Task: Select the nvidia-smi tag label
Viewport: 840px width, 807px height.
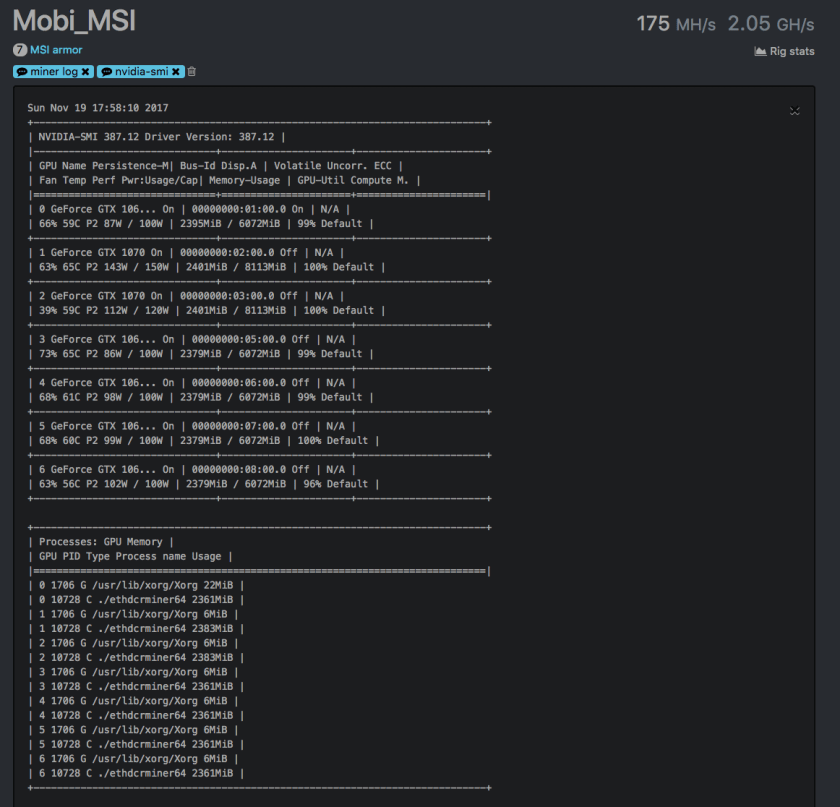Action: [141, 72]
